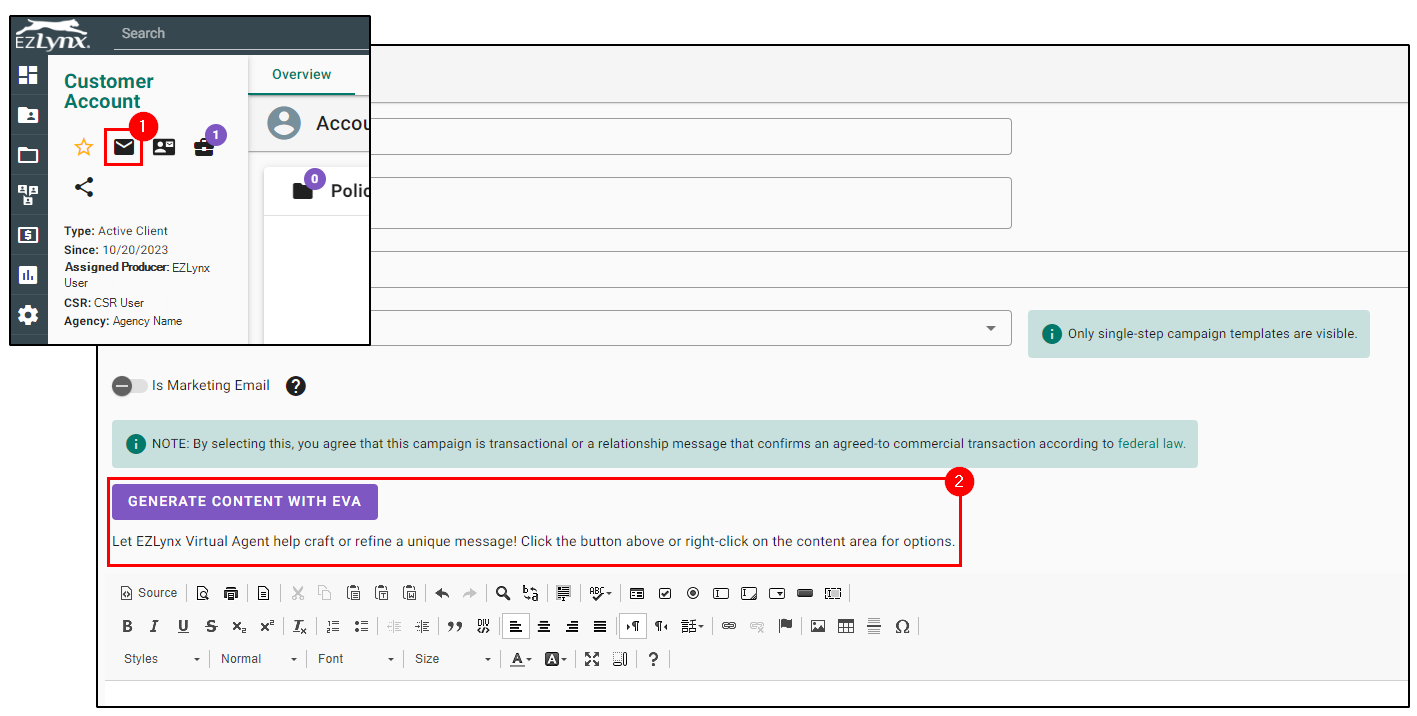Open the contacts folder icon in sidebar
The image size is (1417, 716).
(28, 115)
